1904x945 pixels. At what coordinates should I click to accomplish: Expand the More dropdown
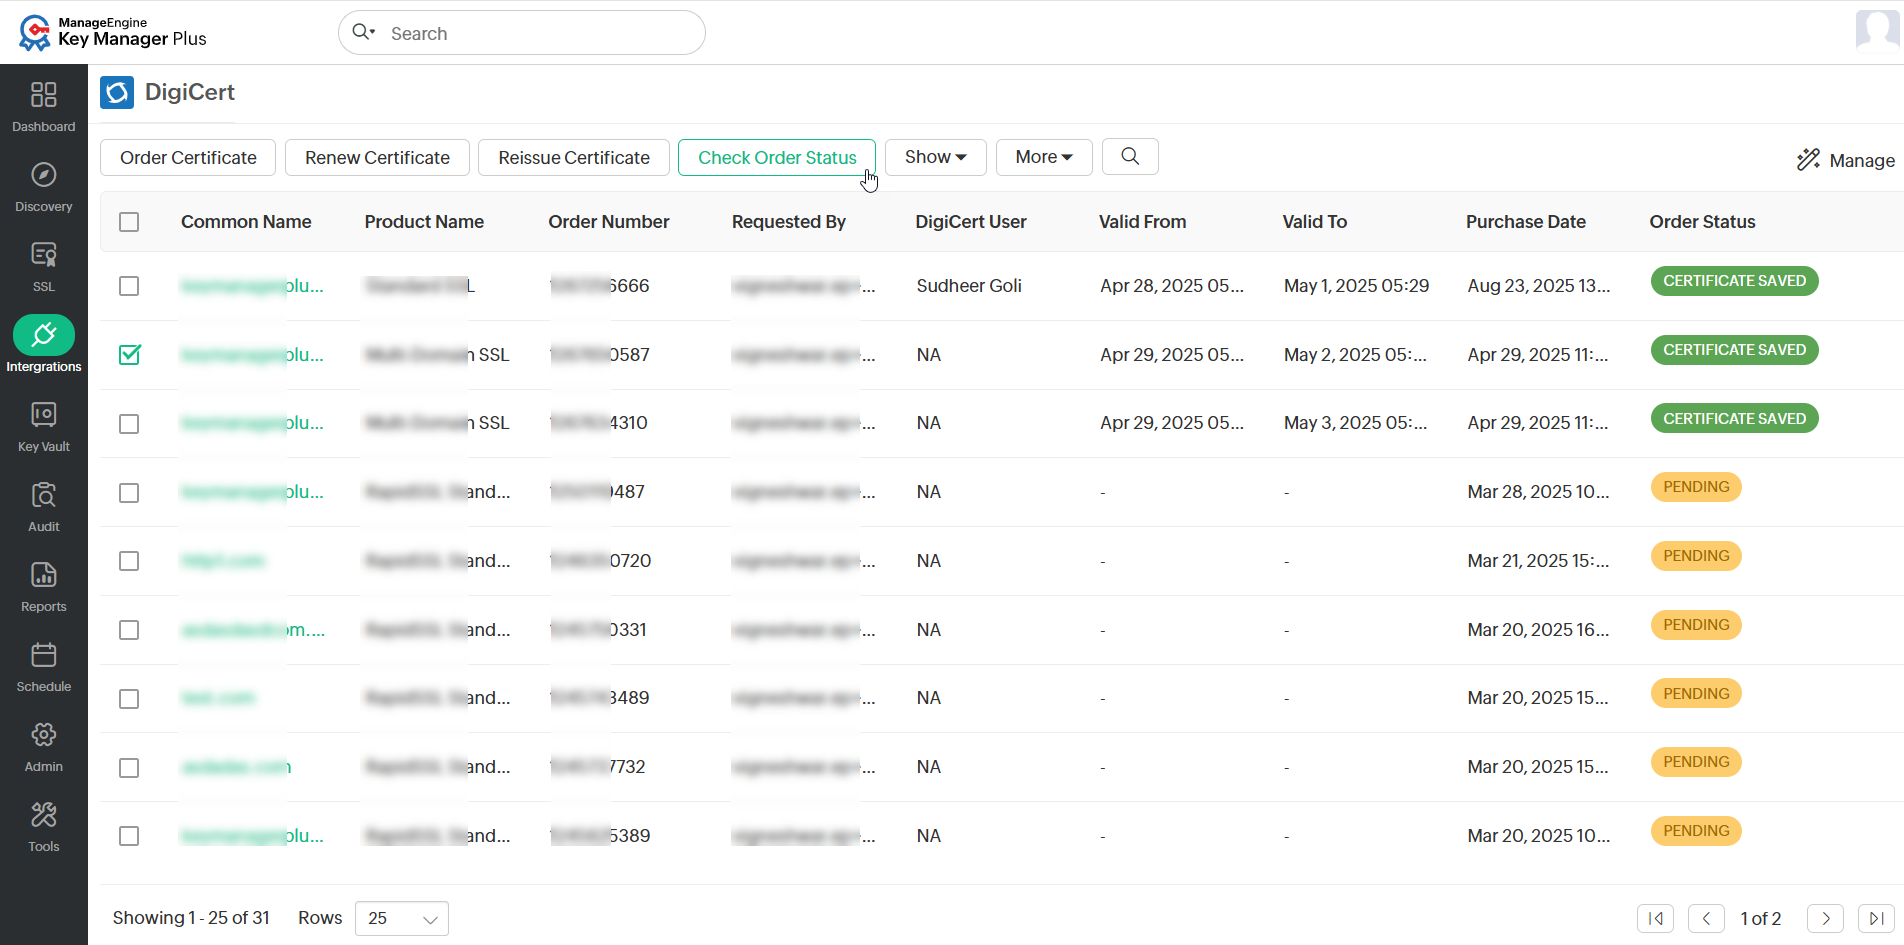1044,157
